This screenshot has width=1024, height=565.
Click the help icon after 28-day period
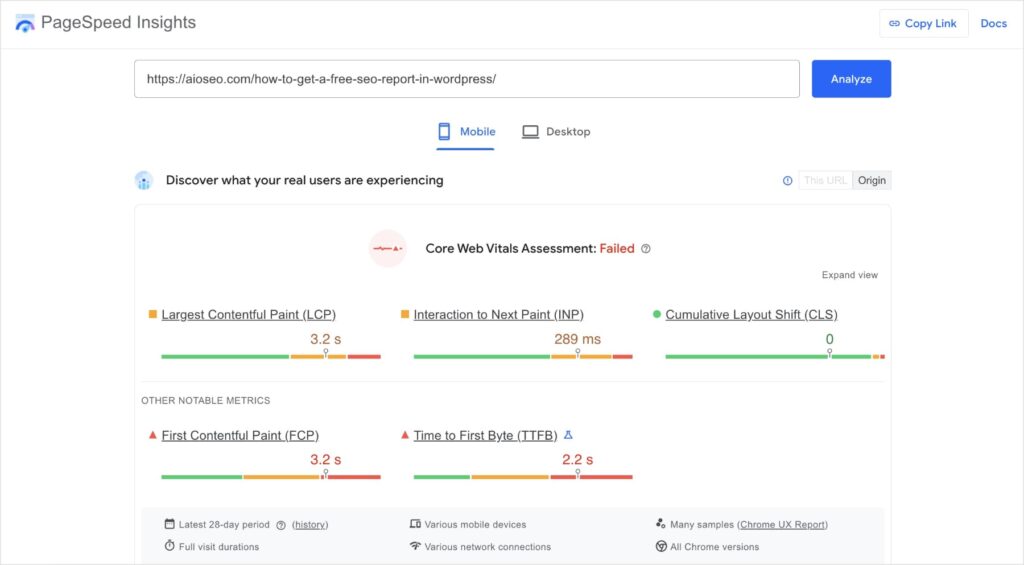pyautogui.click(x=281, y=525)
